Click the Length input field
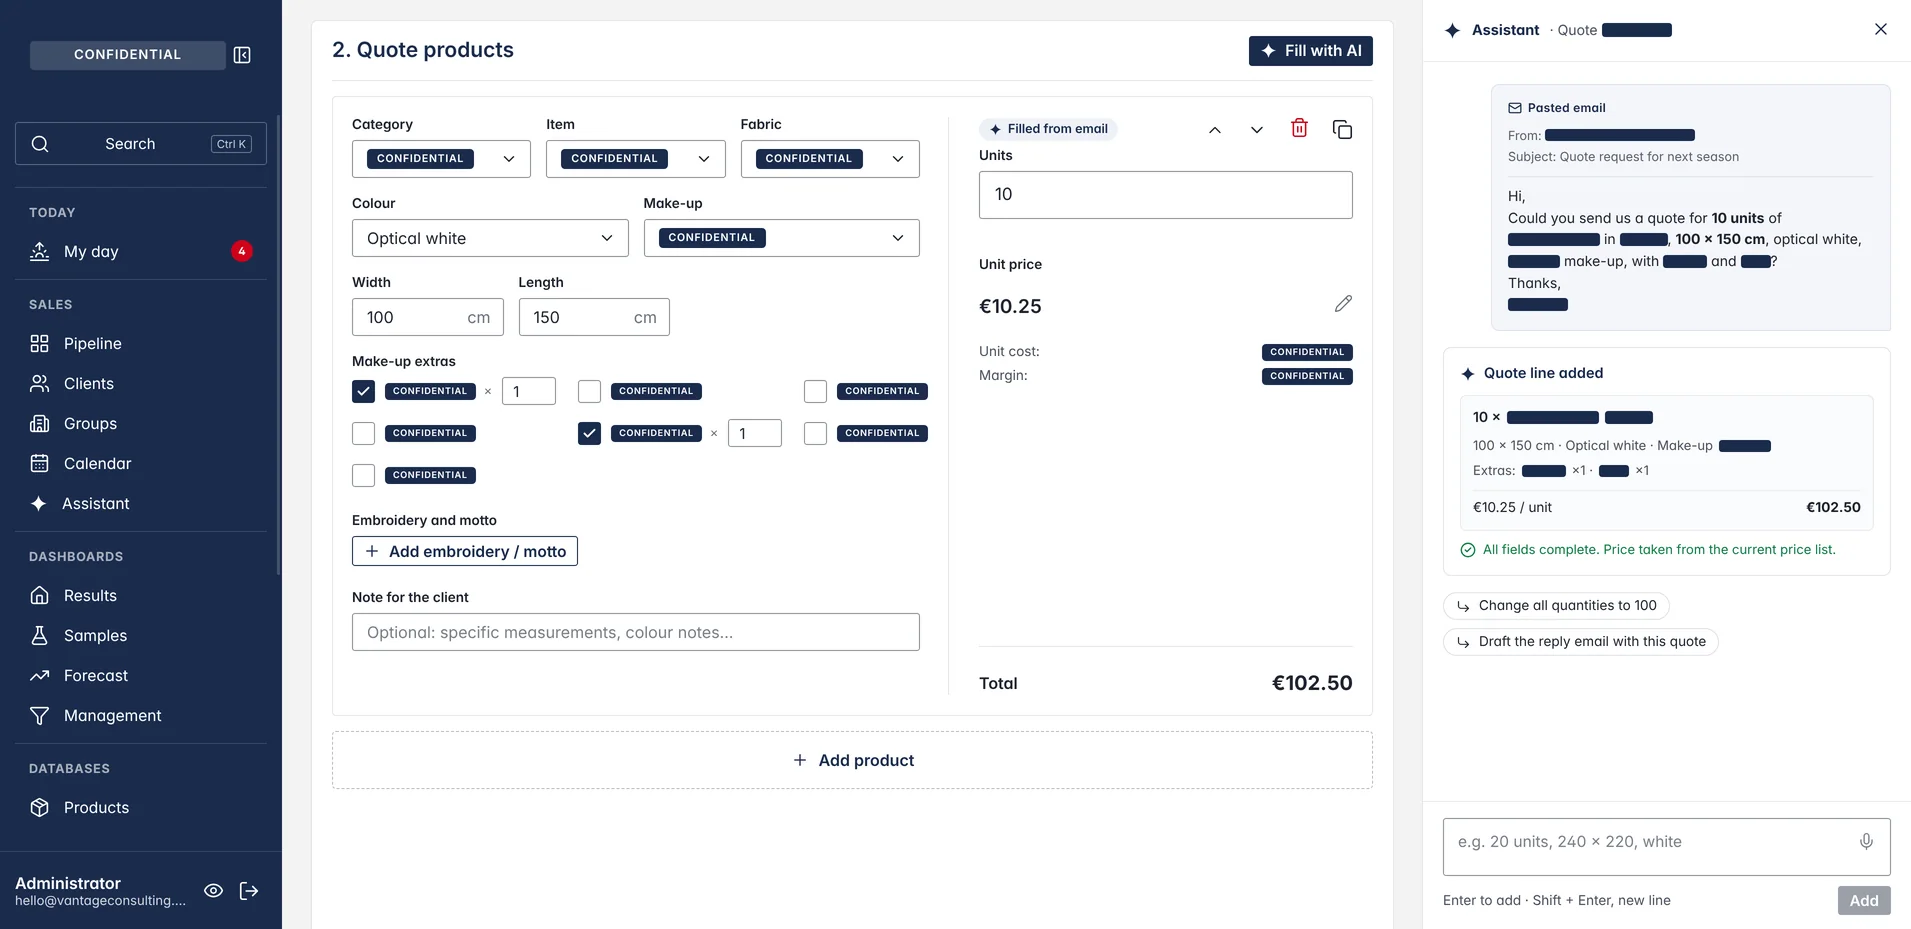1911x929 pixels. pos(594,317)
